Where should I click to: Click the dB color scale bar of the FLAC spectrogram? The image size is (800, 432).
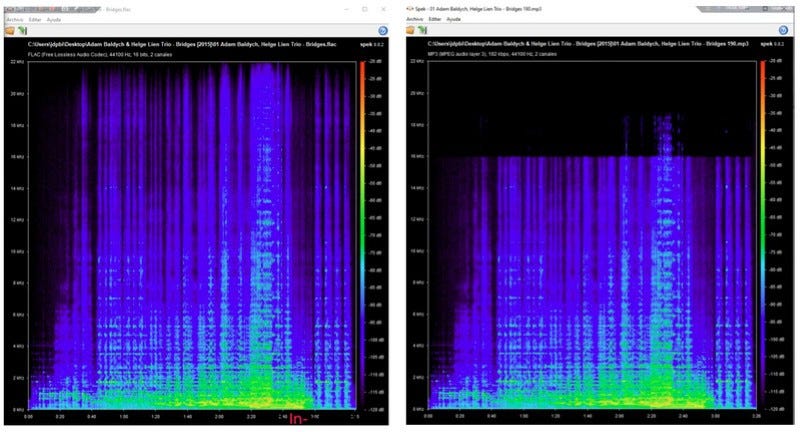[x=363, y=235]
